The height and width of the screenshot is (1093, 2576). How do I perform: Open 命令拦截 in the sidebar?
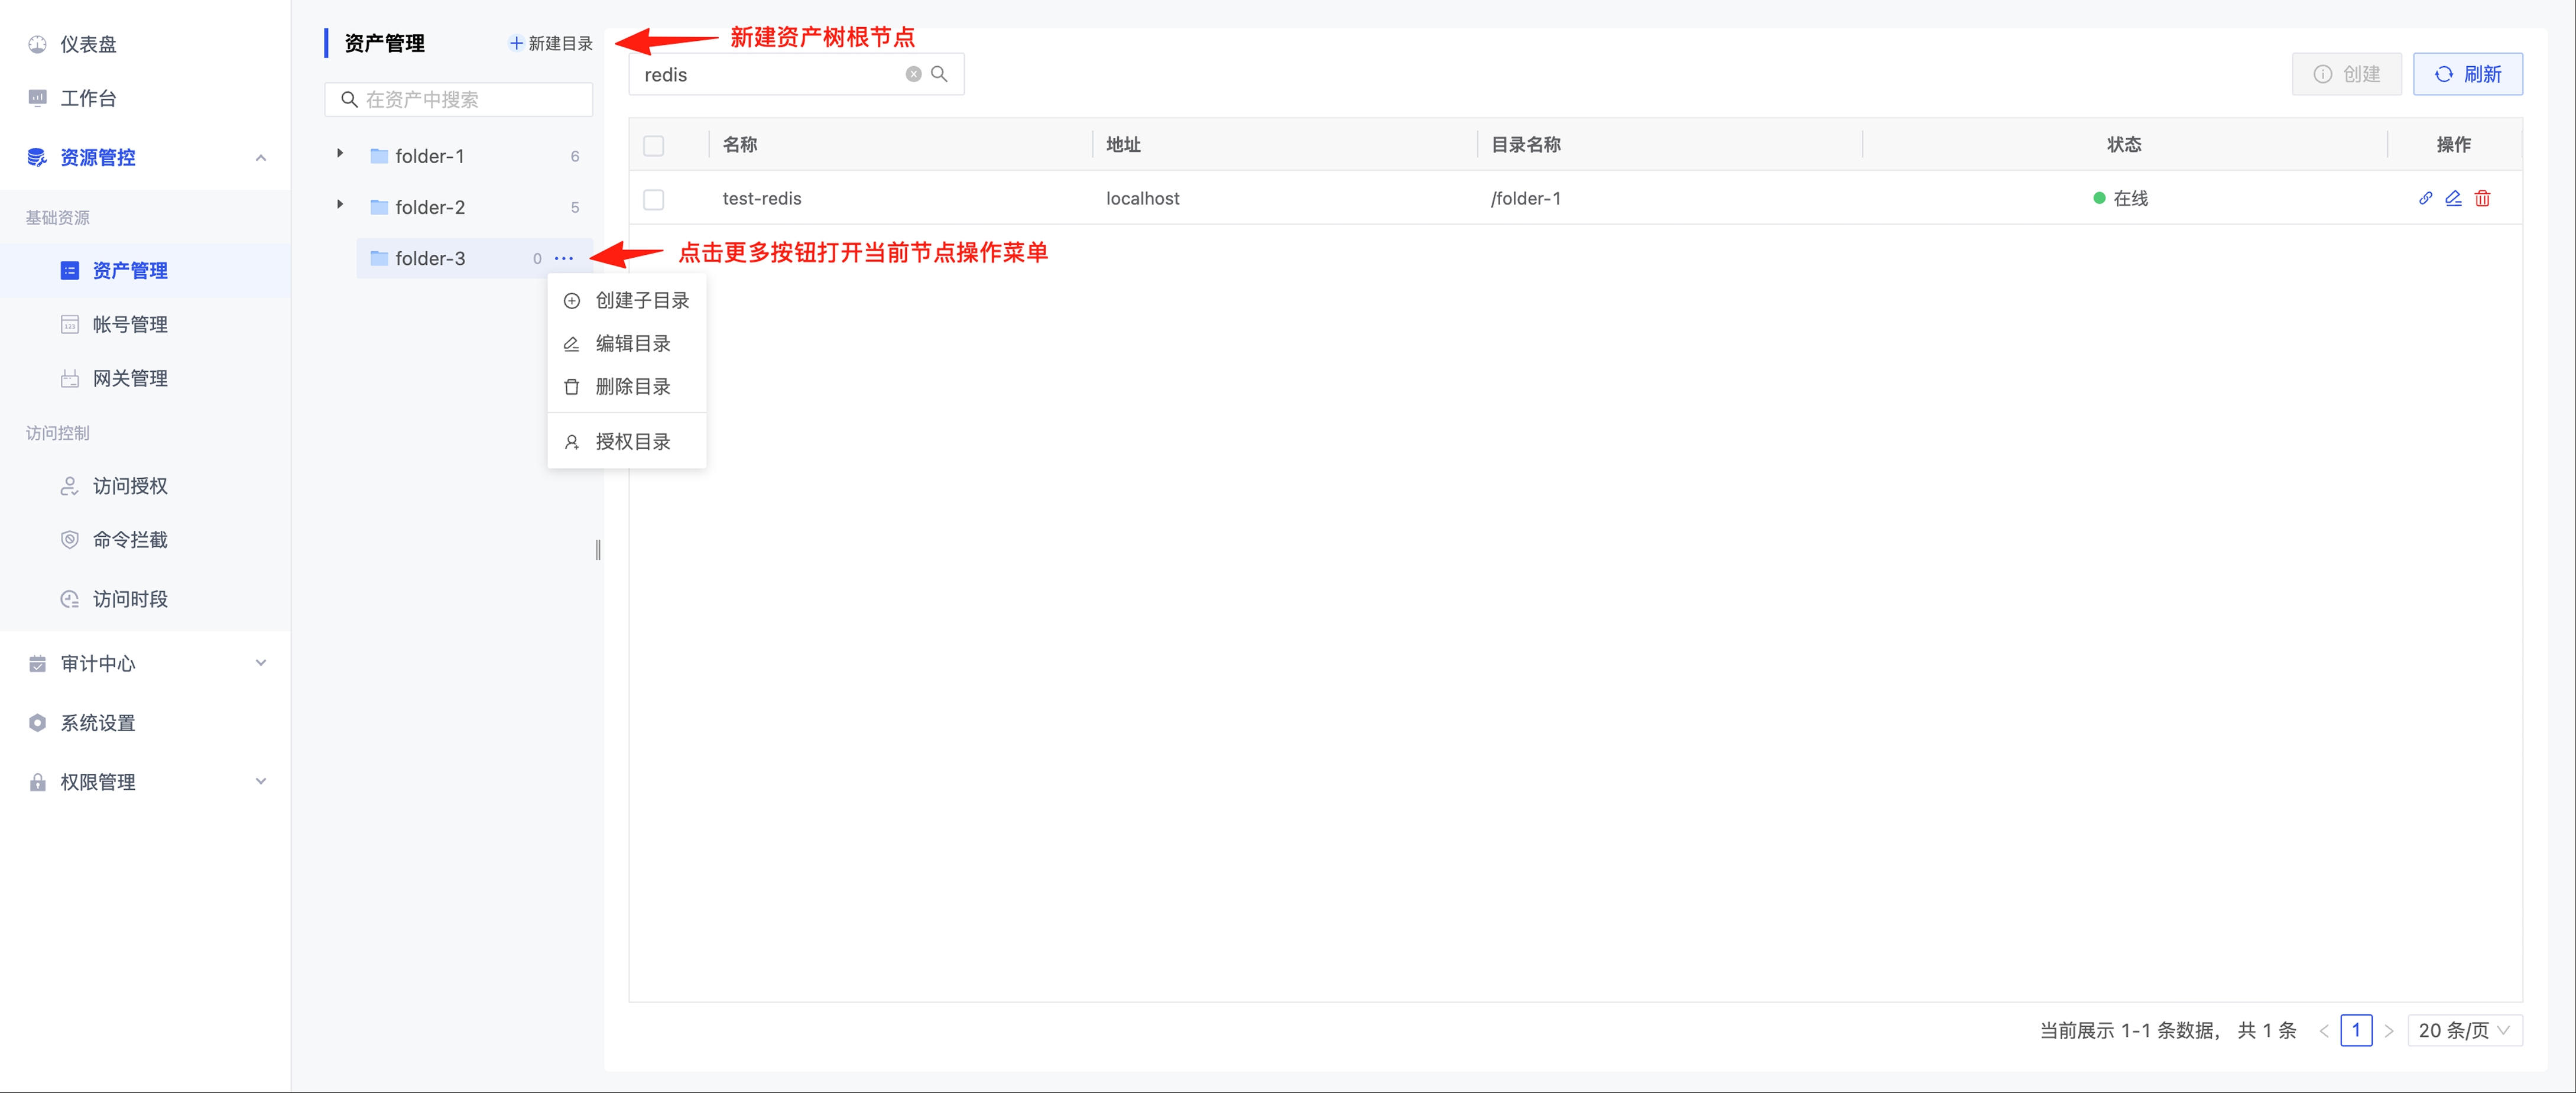pos(145,540)
